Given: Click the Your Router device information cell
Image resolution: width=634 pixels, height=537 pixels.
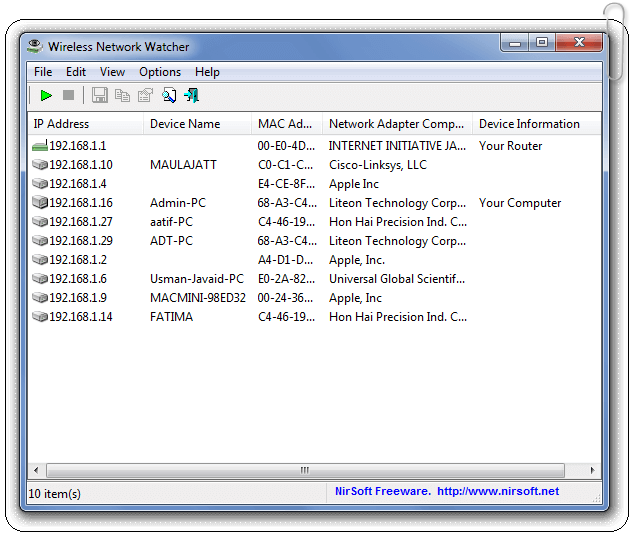Looking at the screenshot, I should coord(511,146).
